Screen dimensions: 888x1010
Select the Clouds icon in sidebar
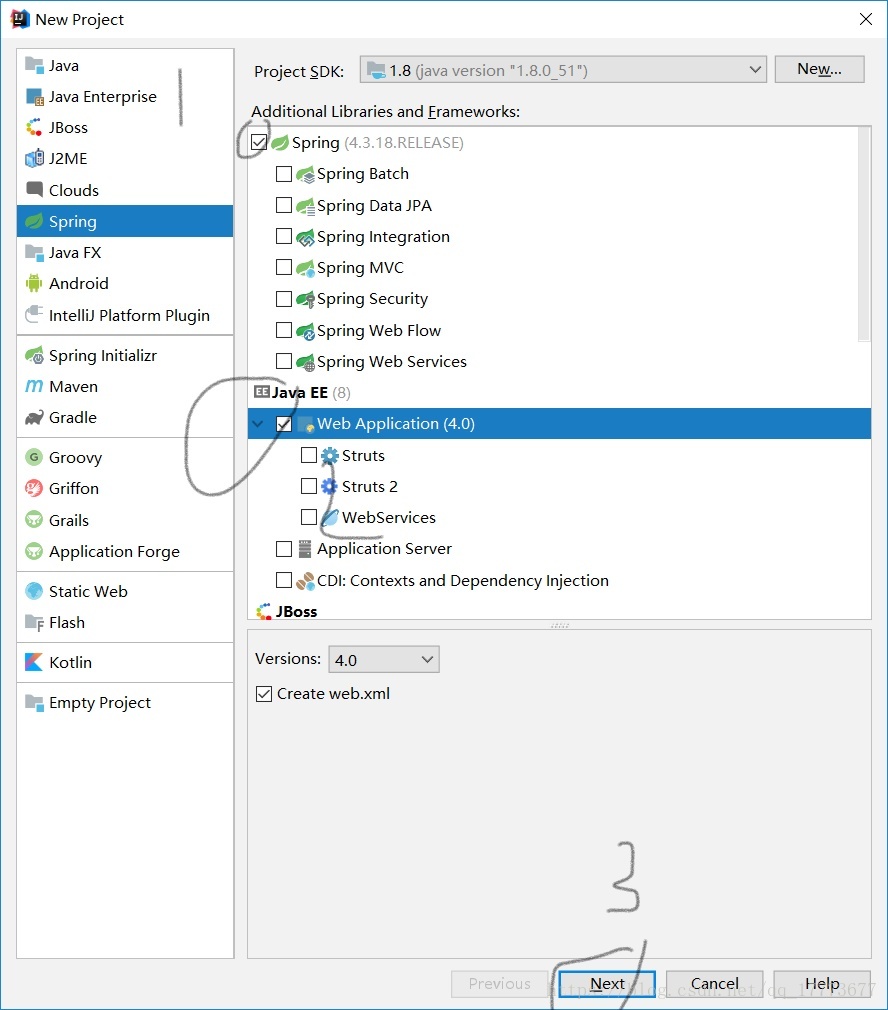[33, 189]
